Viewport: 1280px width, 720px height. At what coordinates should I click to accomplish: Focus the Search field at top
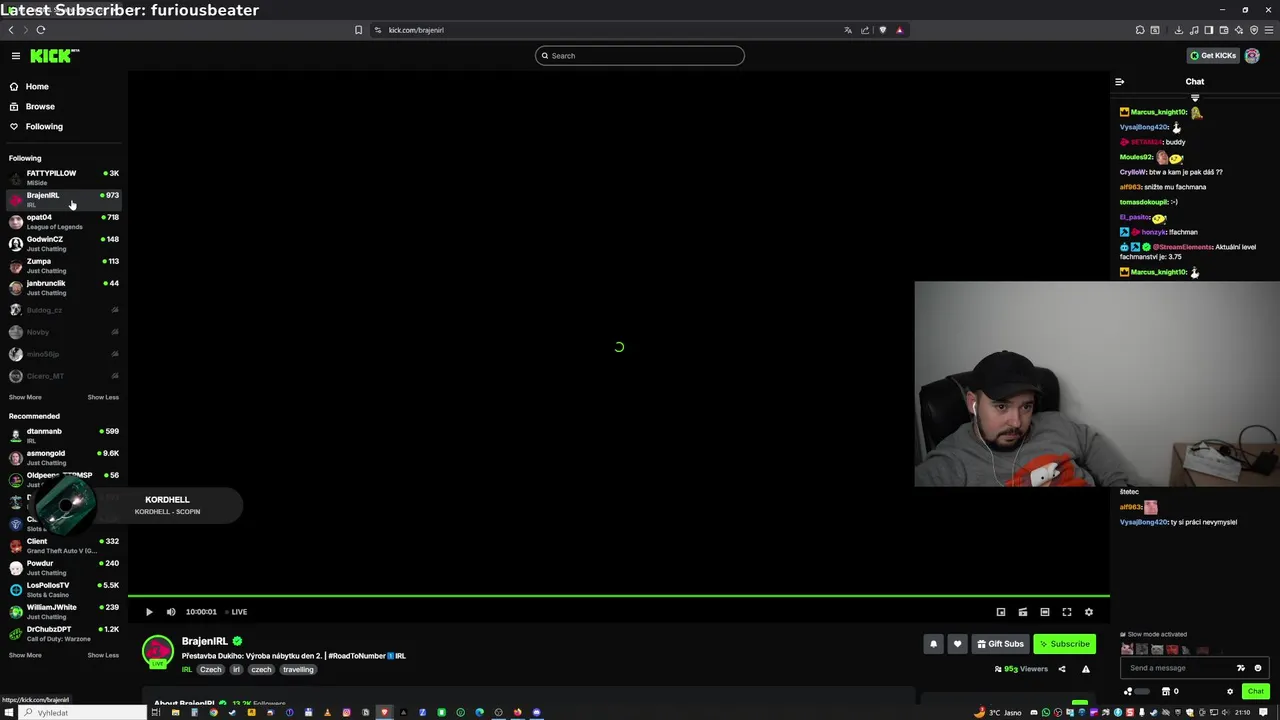pyautogui.click(x=640, y=56)
